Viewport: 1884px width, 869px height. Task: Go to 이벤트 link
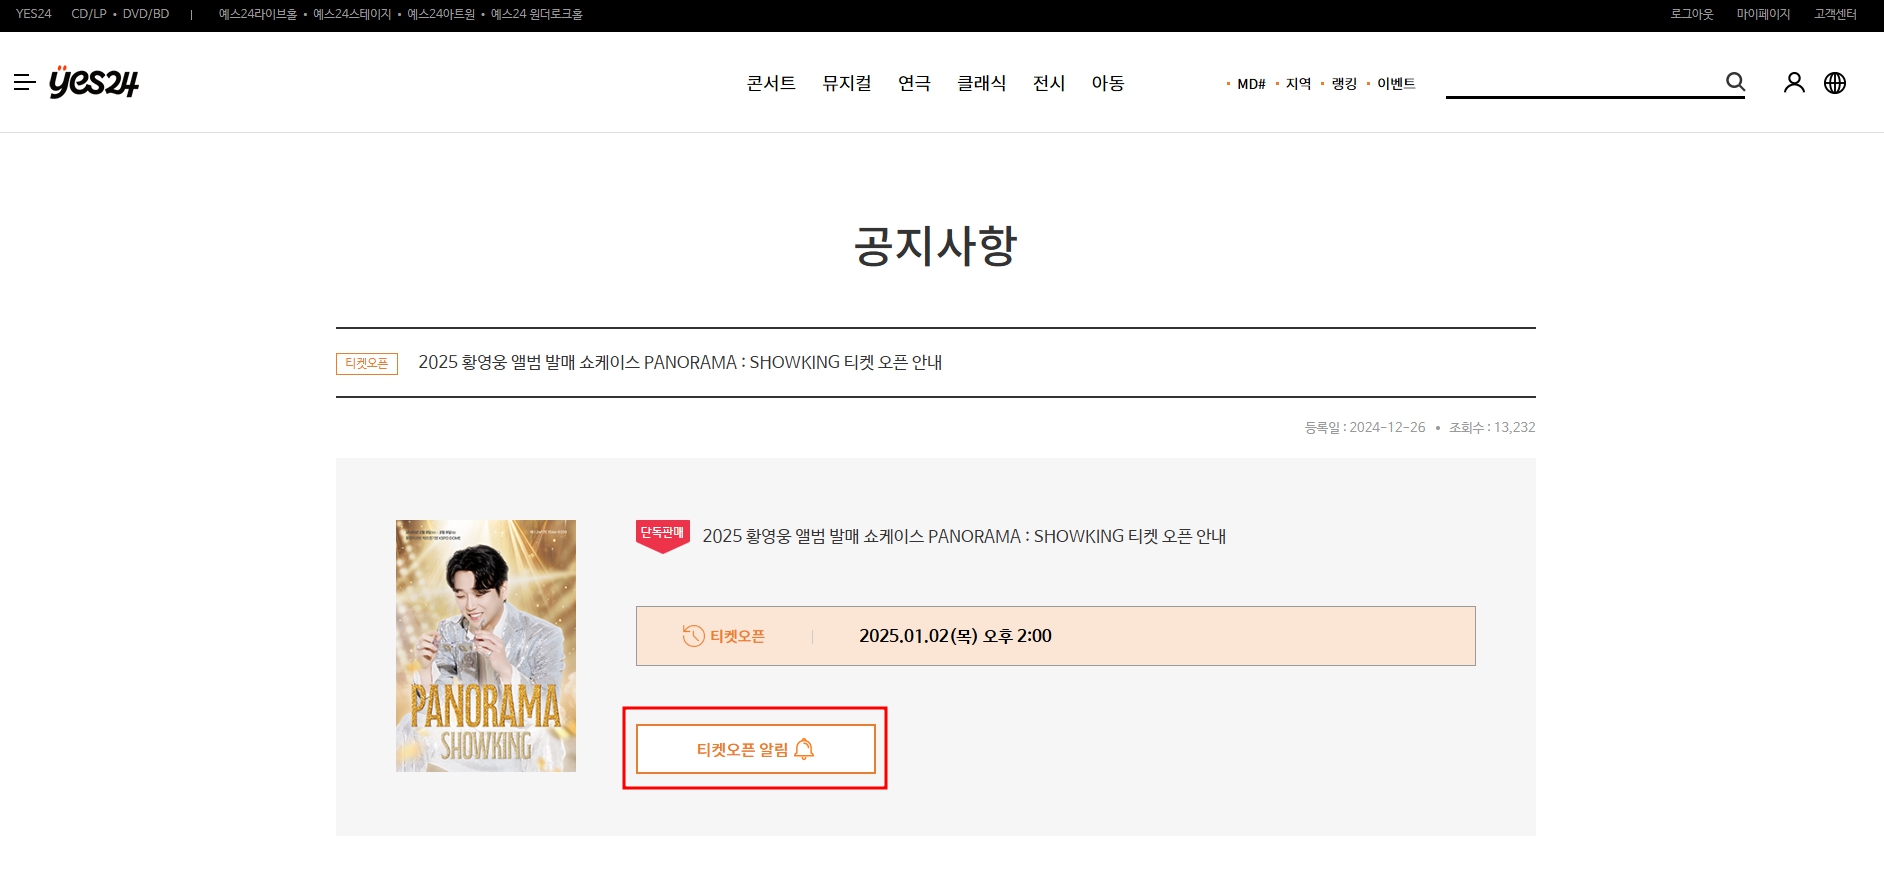pos(1396,84)
